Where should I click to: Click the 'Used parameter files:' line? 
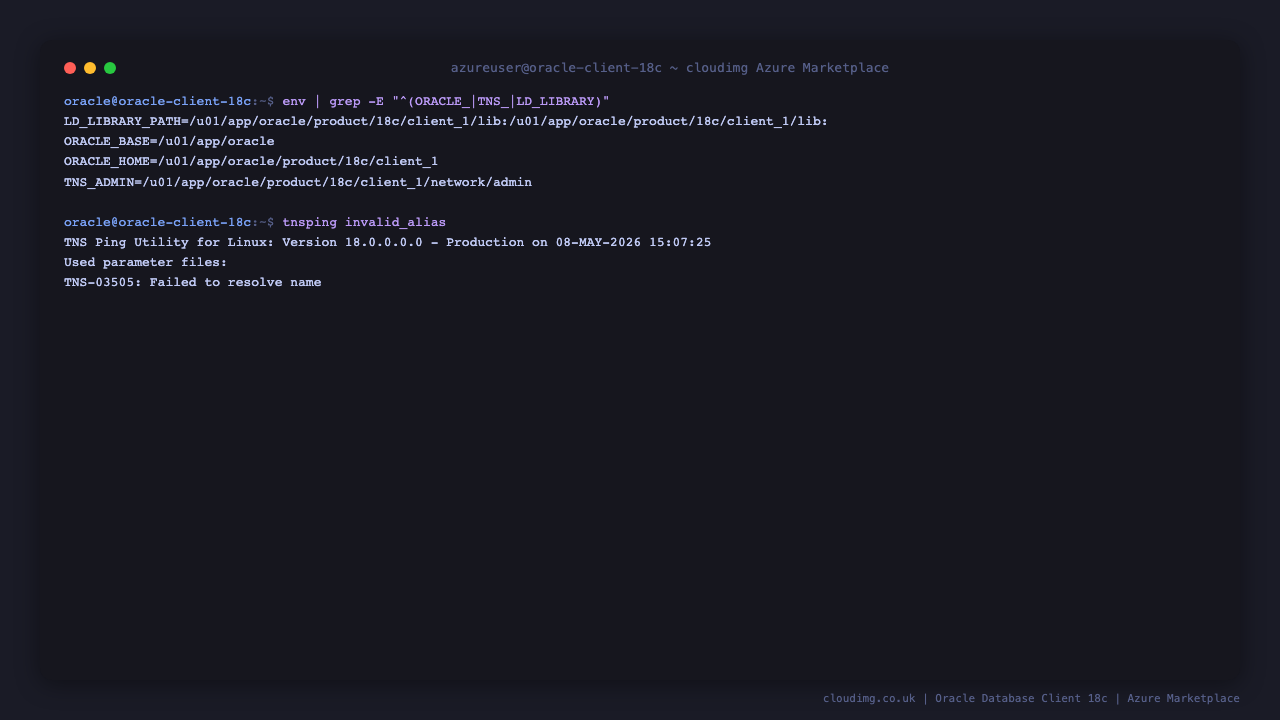click(x=146, y=262)
